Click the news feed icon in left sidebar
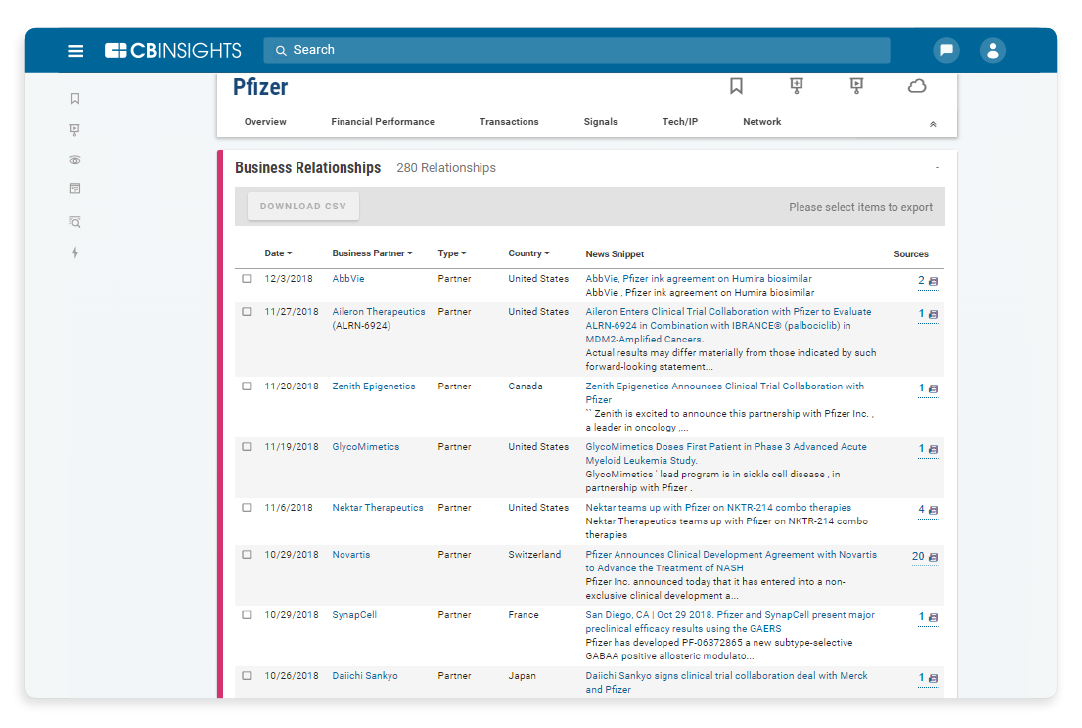1082x728 pixels. click(x=75, y=188)
